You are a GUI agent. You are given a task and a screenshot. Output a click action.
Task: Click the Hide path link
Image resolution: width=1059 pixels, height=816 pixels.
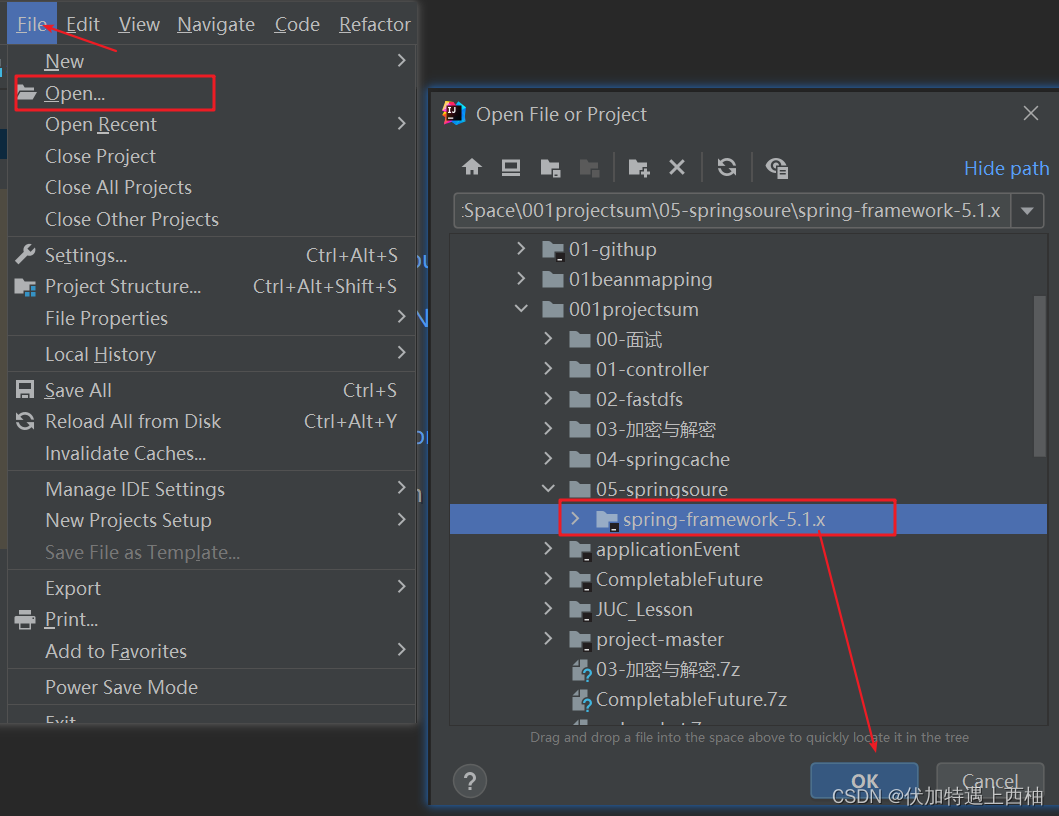[1006, 168]
